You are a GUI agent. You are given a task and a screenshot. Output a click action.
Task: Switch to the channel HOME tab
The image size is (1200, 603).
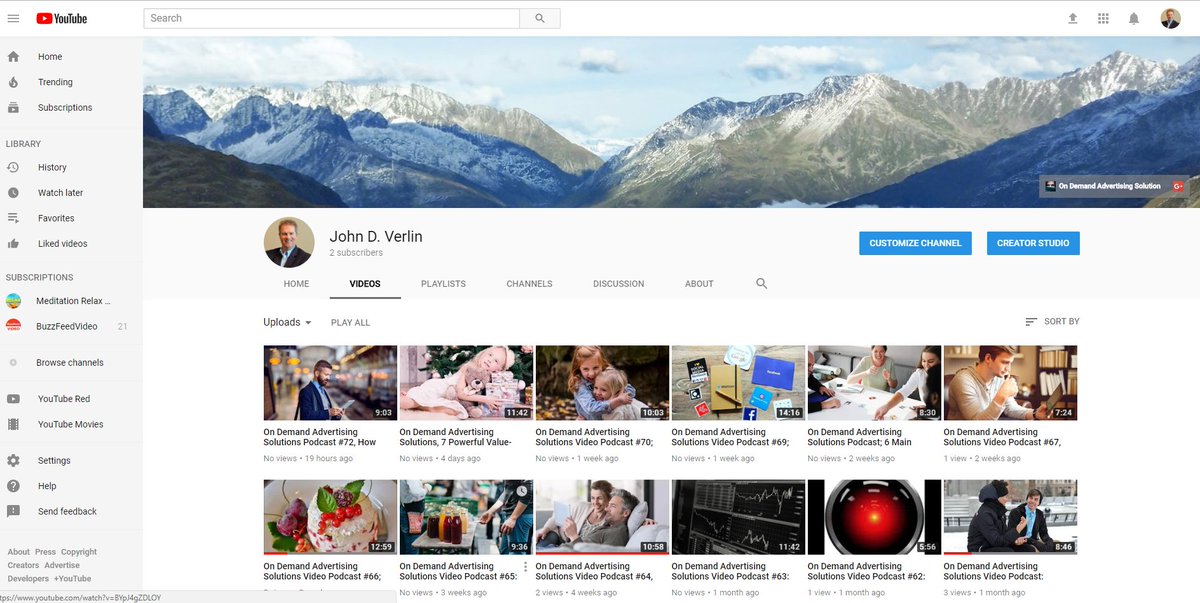[x=296, y=284]
